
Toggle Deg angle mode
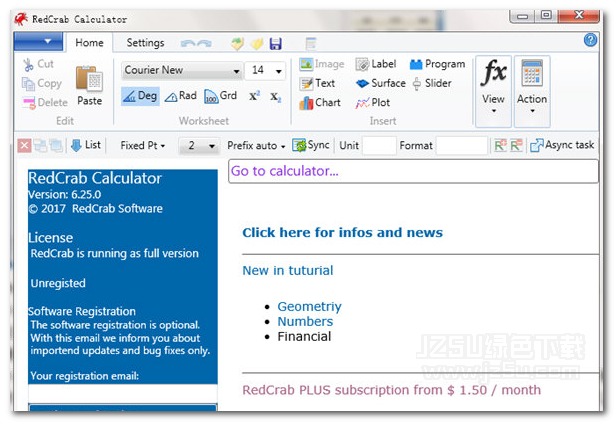tap(140, 96)
